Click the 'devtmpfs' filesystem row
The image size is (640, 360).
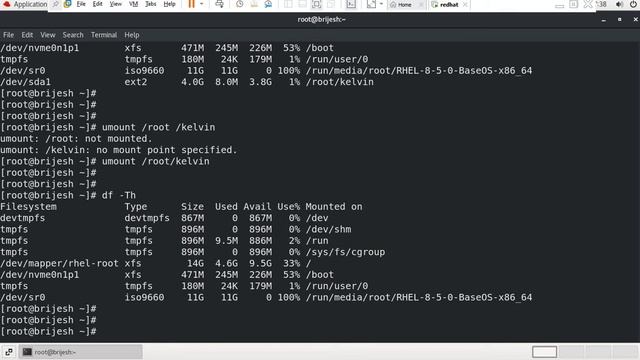pyautogui.click(x=164, y=218)
